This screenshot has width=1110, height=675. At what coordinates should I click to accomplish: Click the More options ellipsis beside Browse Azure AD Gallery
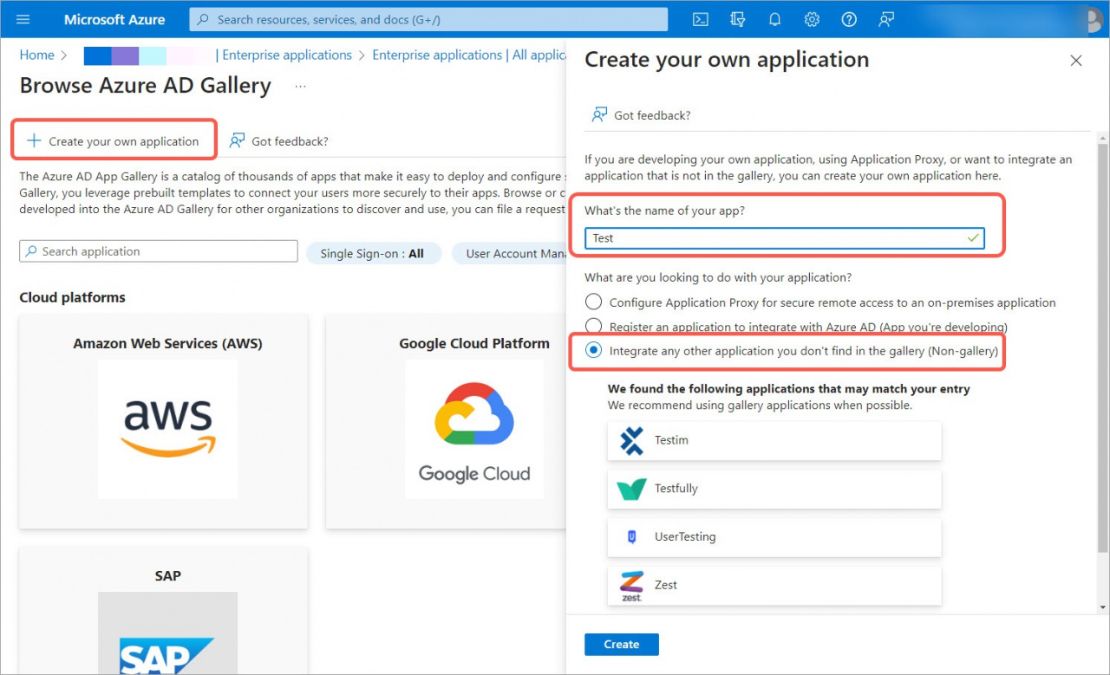(x=301, y=86)
